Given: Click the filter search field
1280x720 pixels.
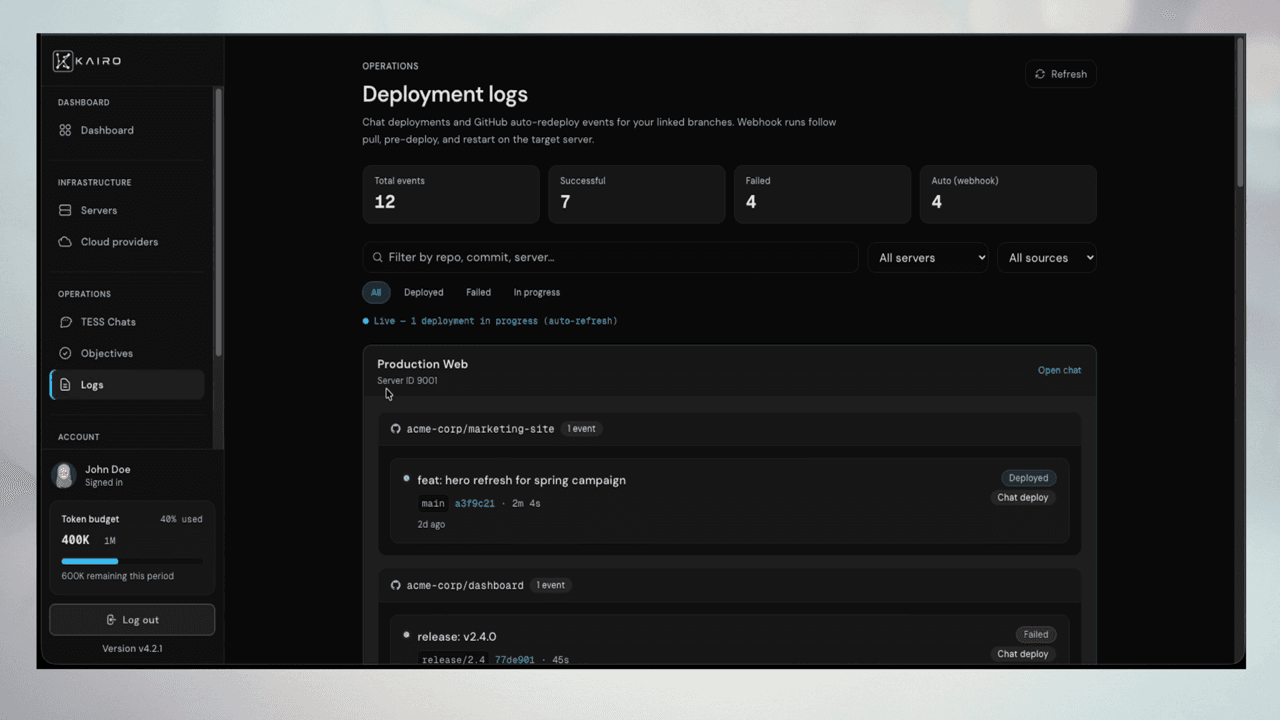Looking at the screenshot, I should [610, 257].
